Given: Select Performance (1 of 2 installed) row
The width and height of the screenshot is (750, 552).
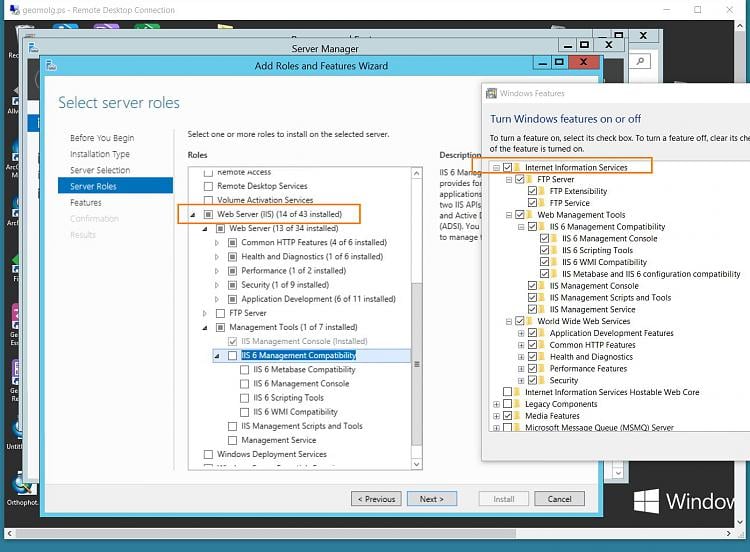Looking at the screenshot, I should point(293,271).
